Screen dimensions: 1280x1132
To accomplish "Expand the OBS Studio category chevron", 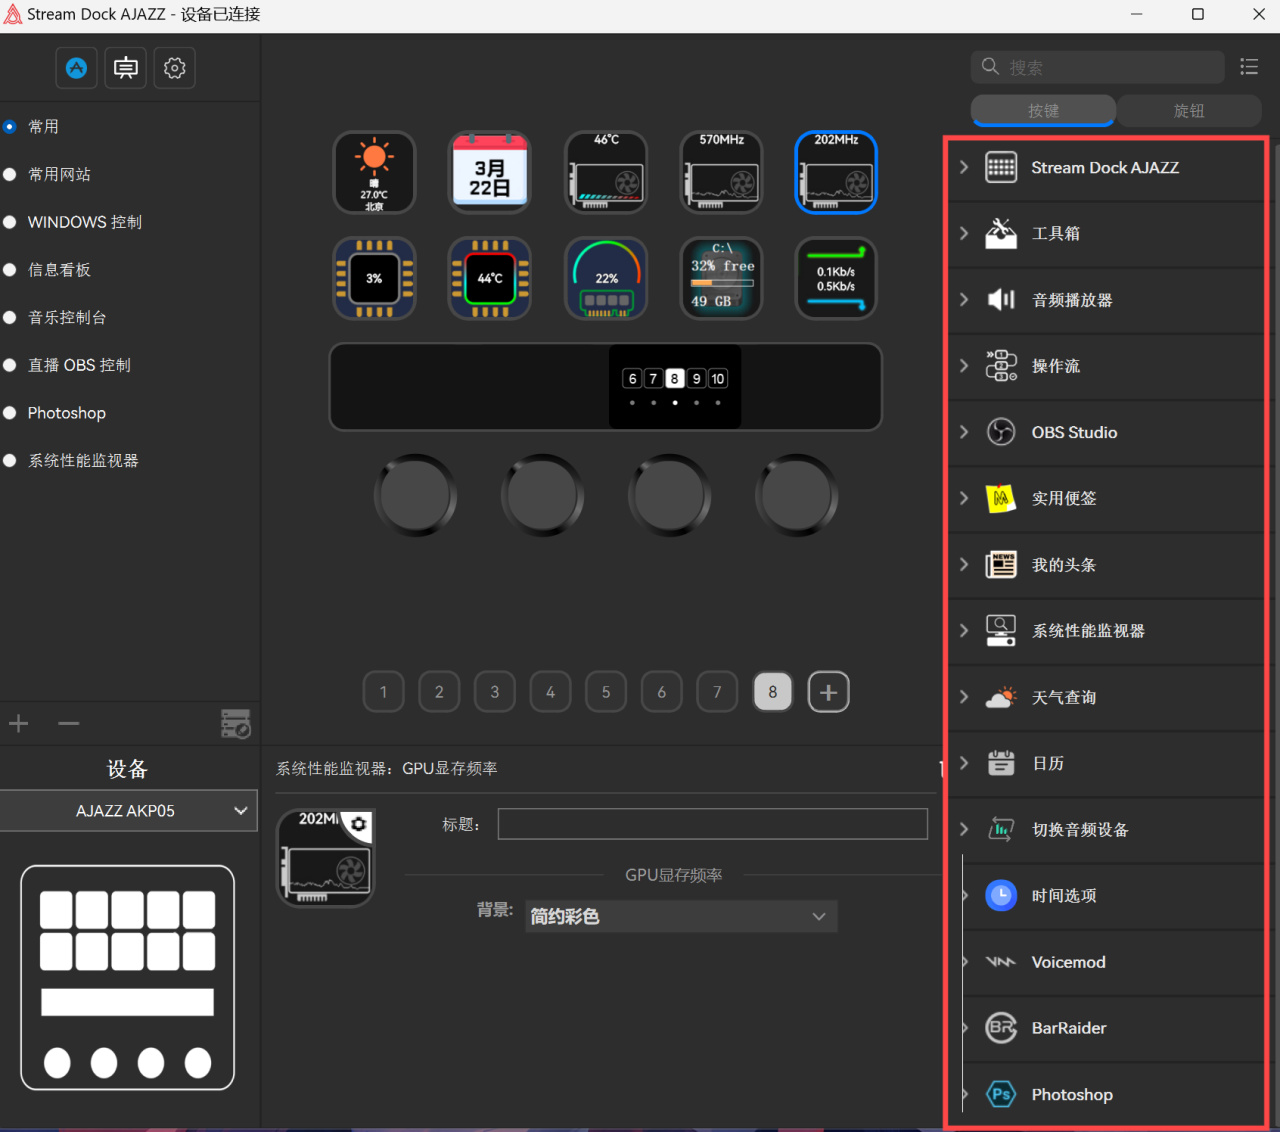I will (x=964, y=432).
